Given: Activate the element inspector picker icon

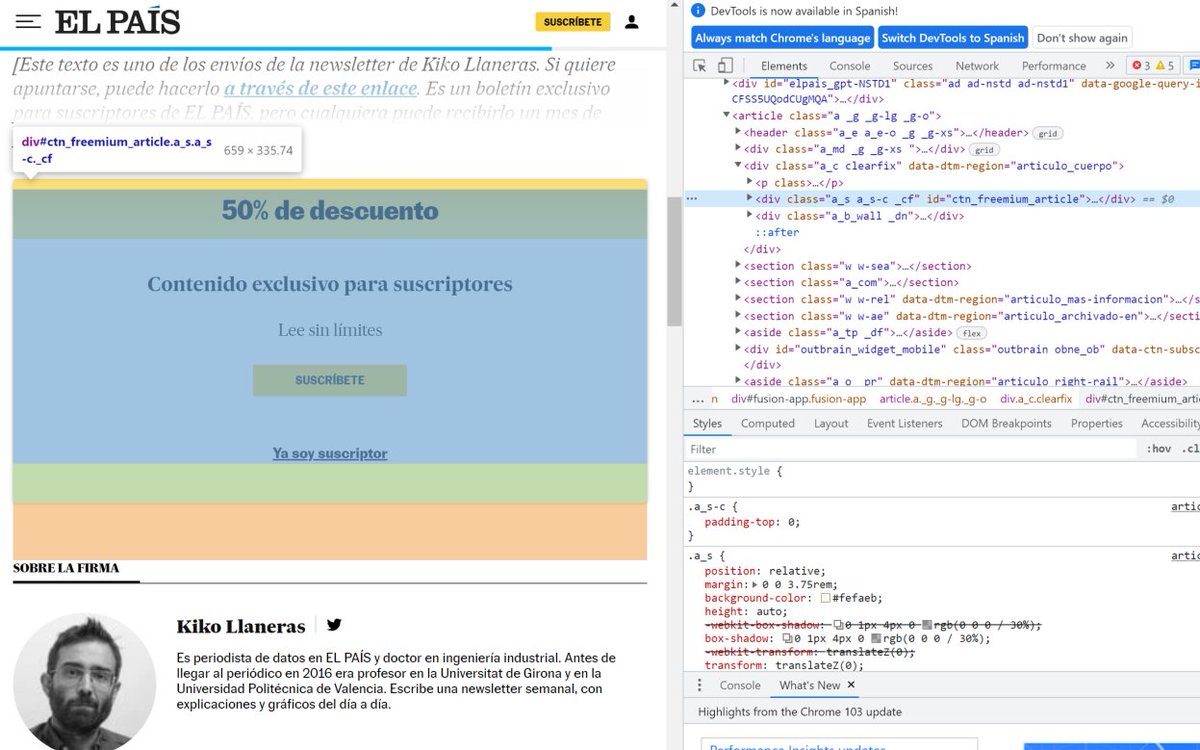Looking at the screenshot, I should point(701,65).
